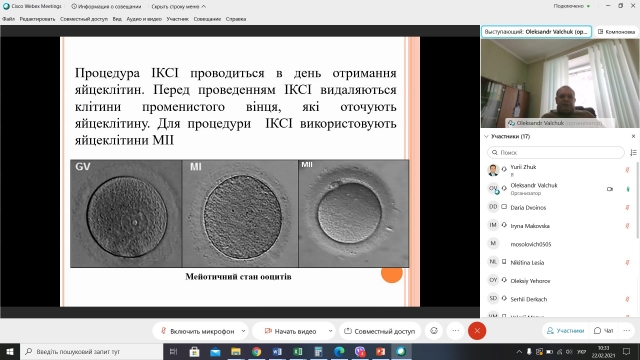This screenshot has height=360, width=640.
Task: Select participant Oleksandr Valchuk
Action: click(559, 189)
